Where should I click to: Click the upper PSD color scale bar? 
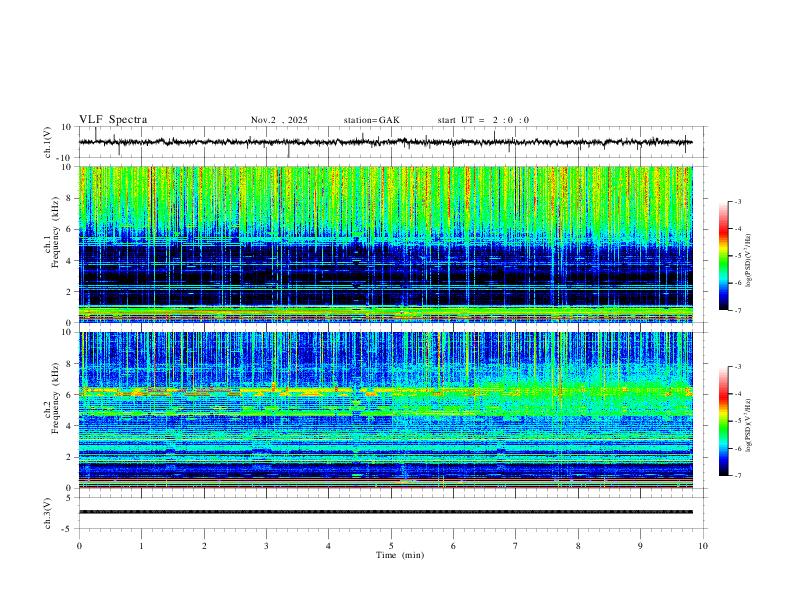(x=723, y=256)
